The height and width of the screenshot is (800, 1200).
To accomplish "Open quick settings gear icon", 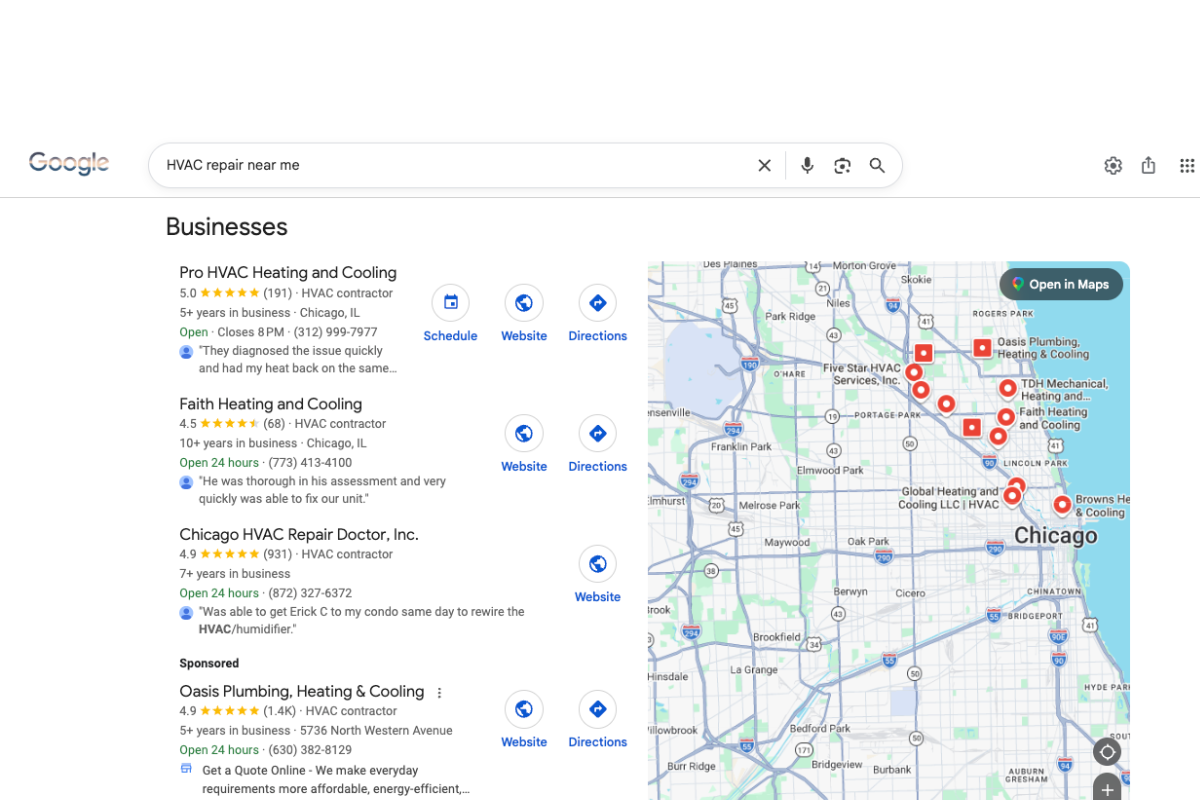I will coord(1113,166).
